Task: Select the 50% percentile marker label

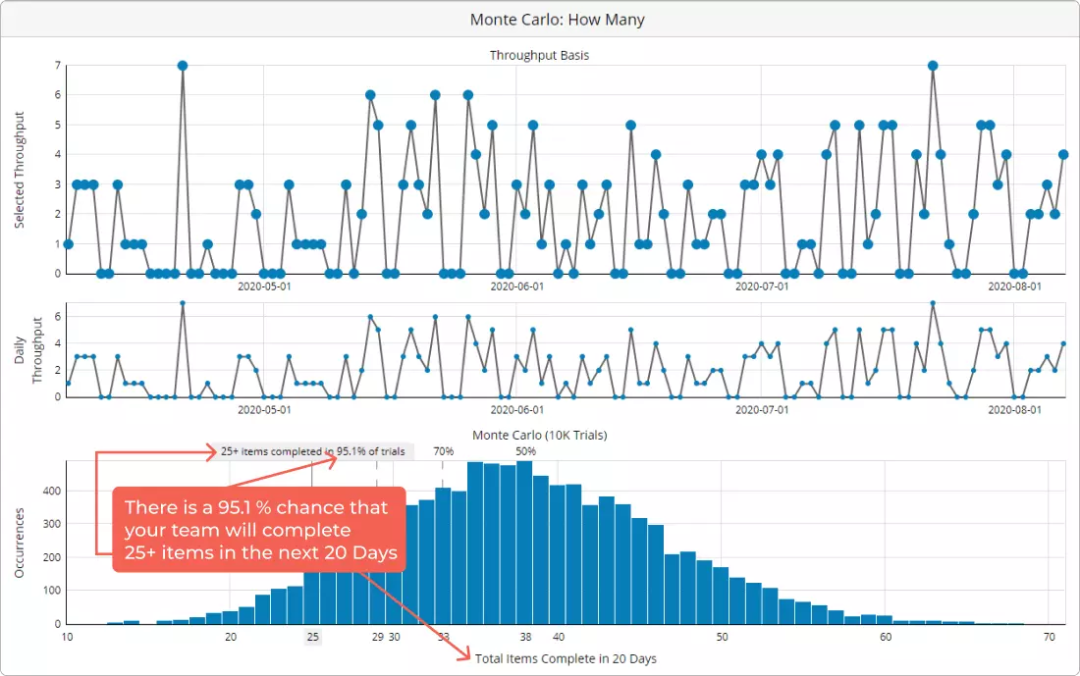Action: pos(526,451)
